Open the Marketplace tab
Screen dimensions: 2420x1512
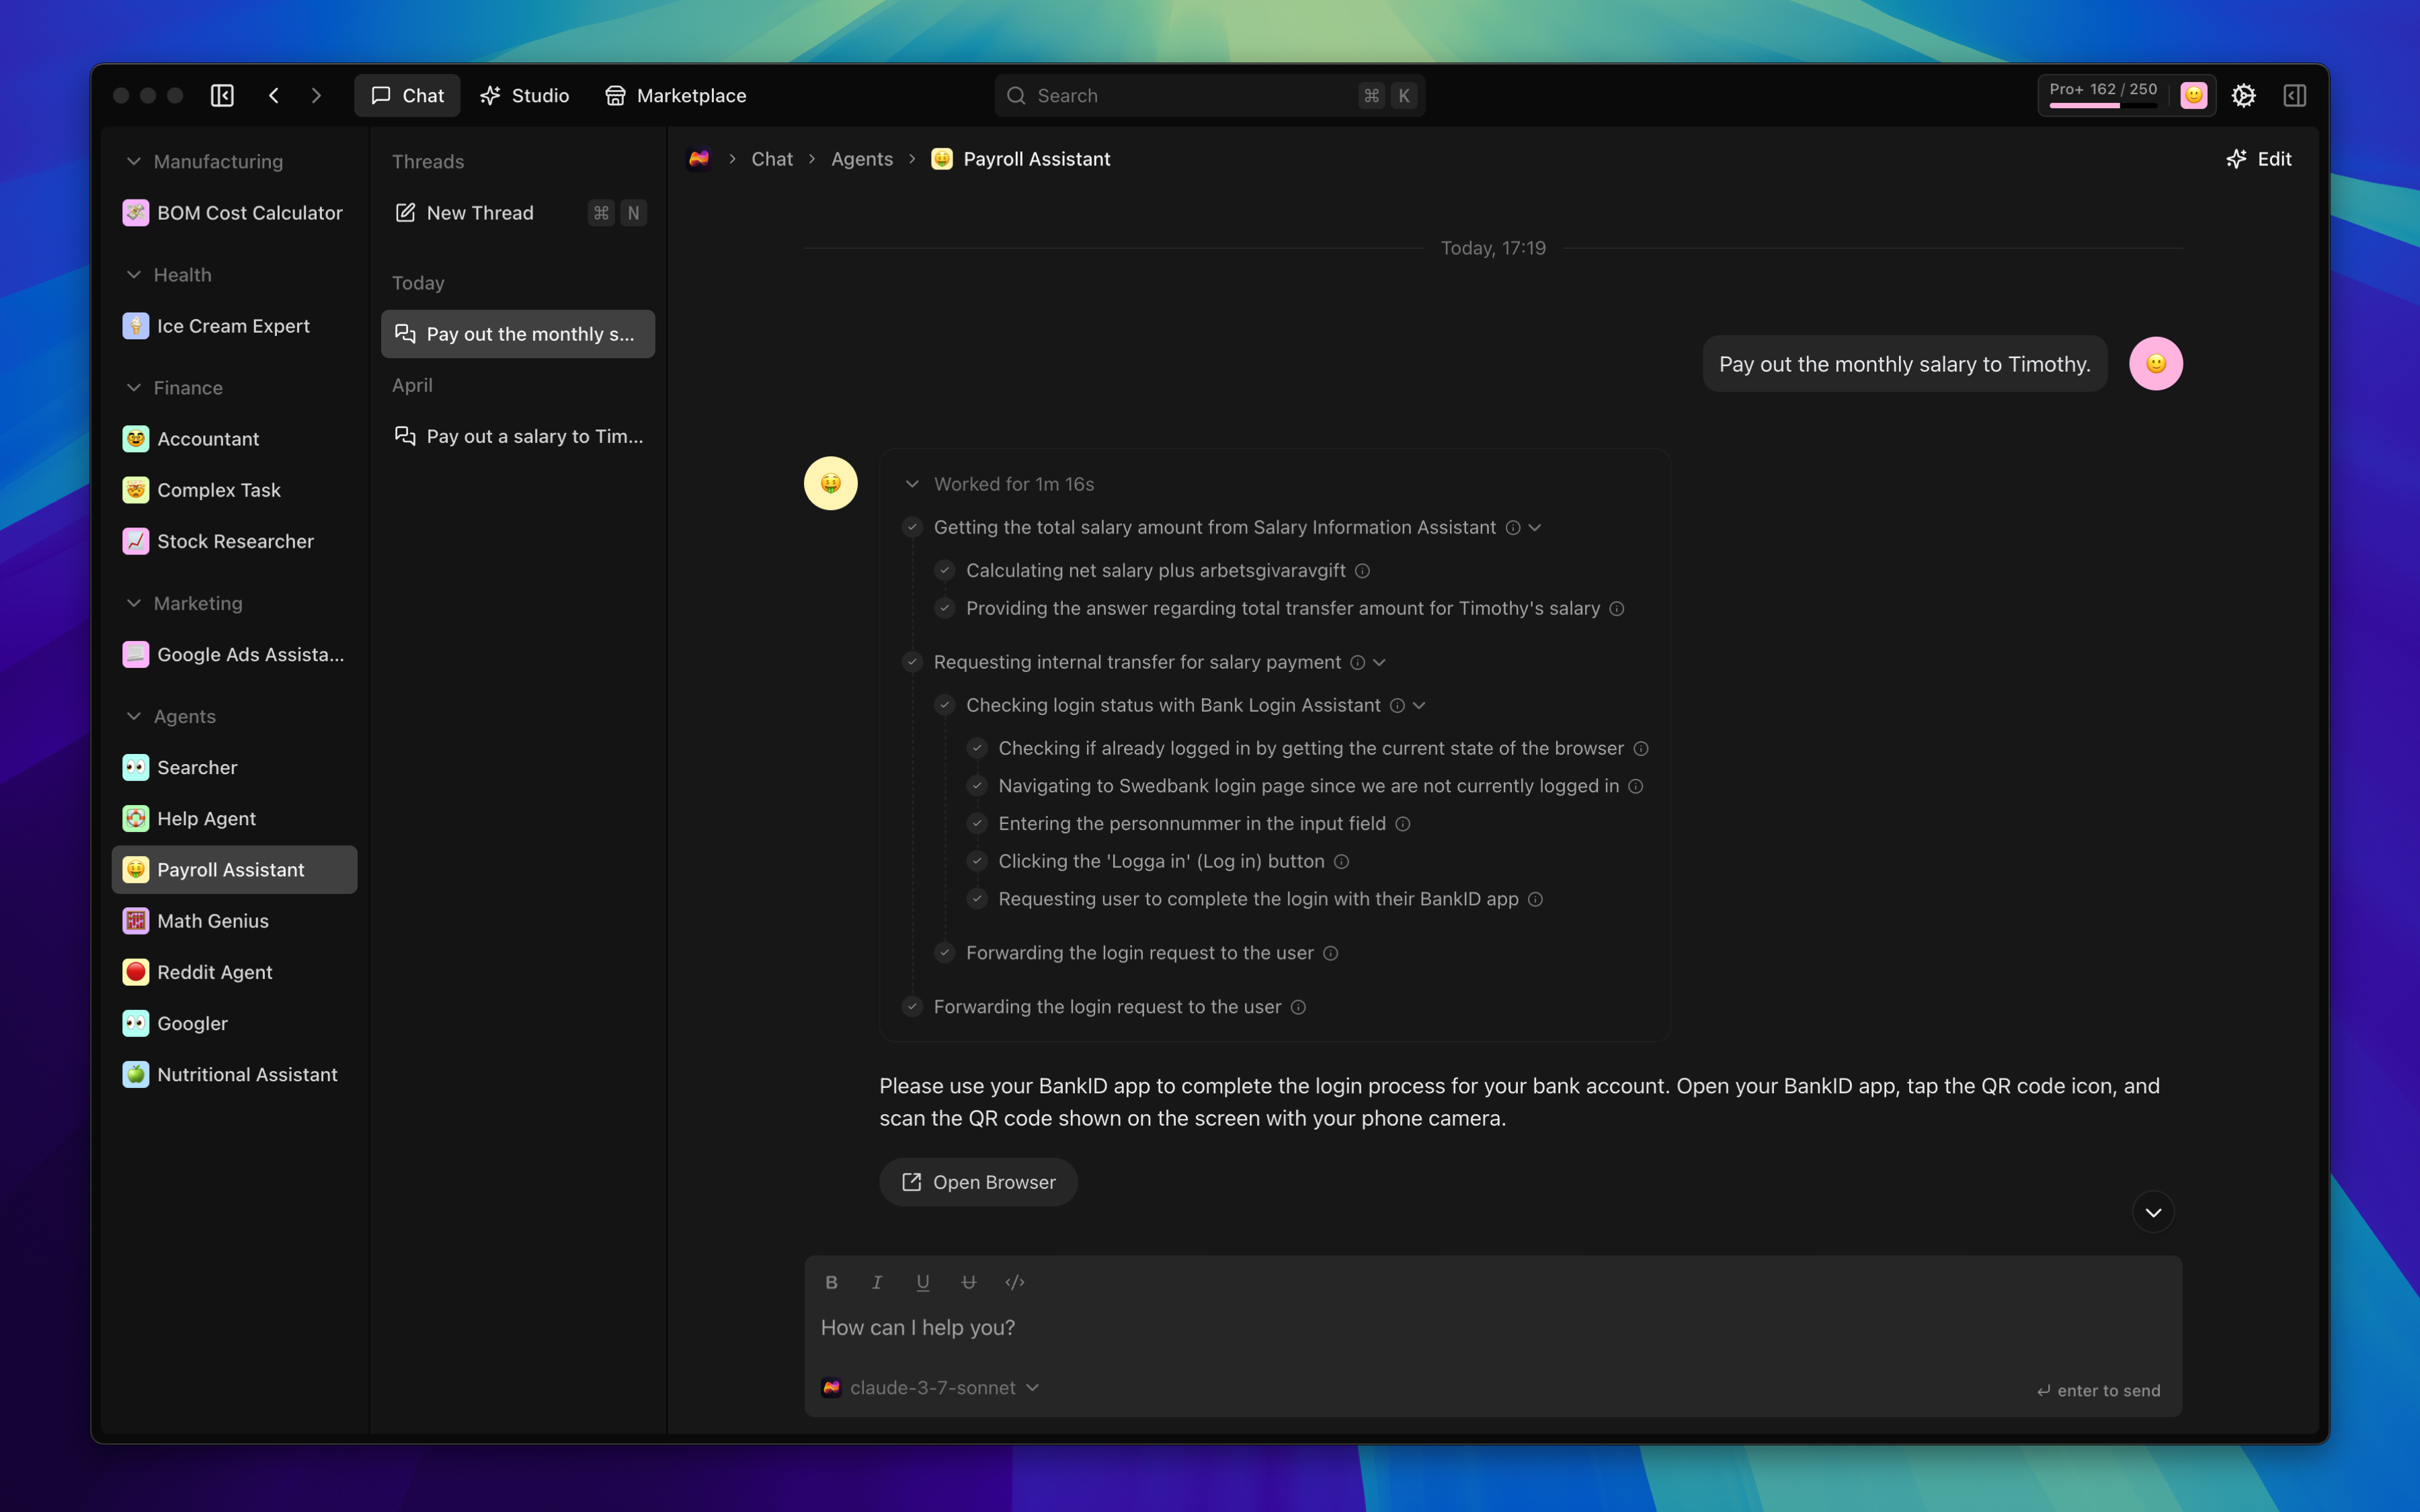click(676, 95)
